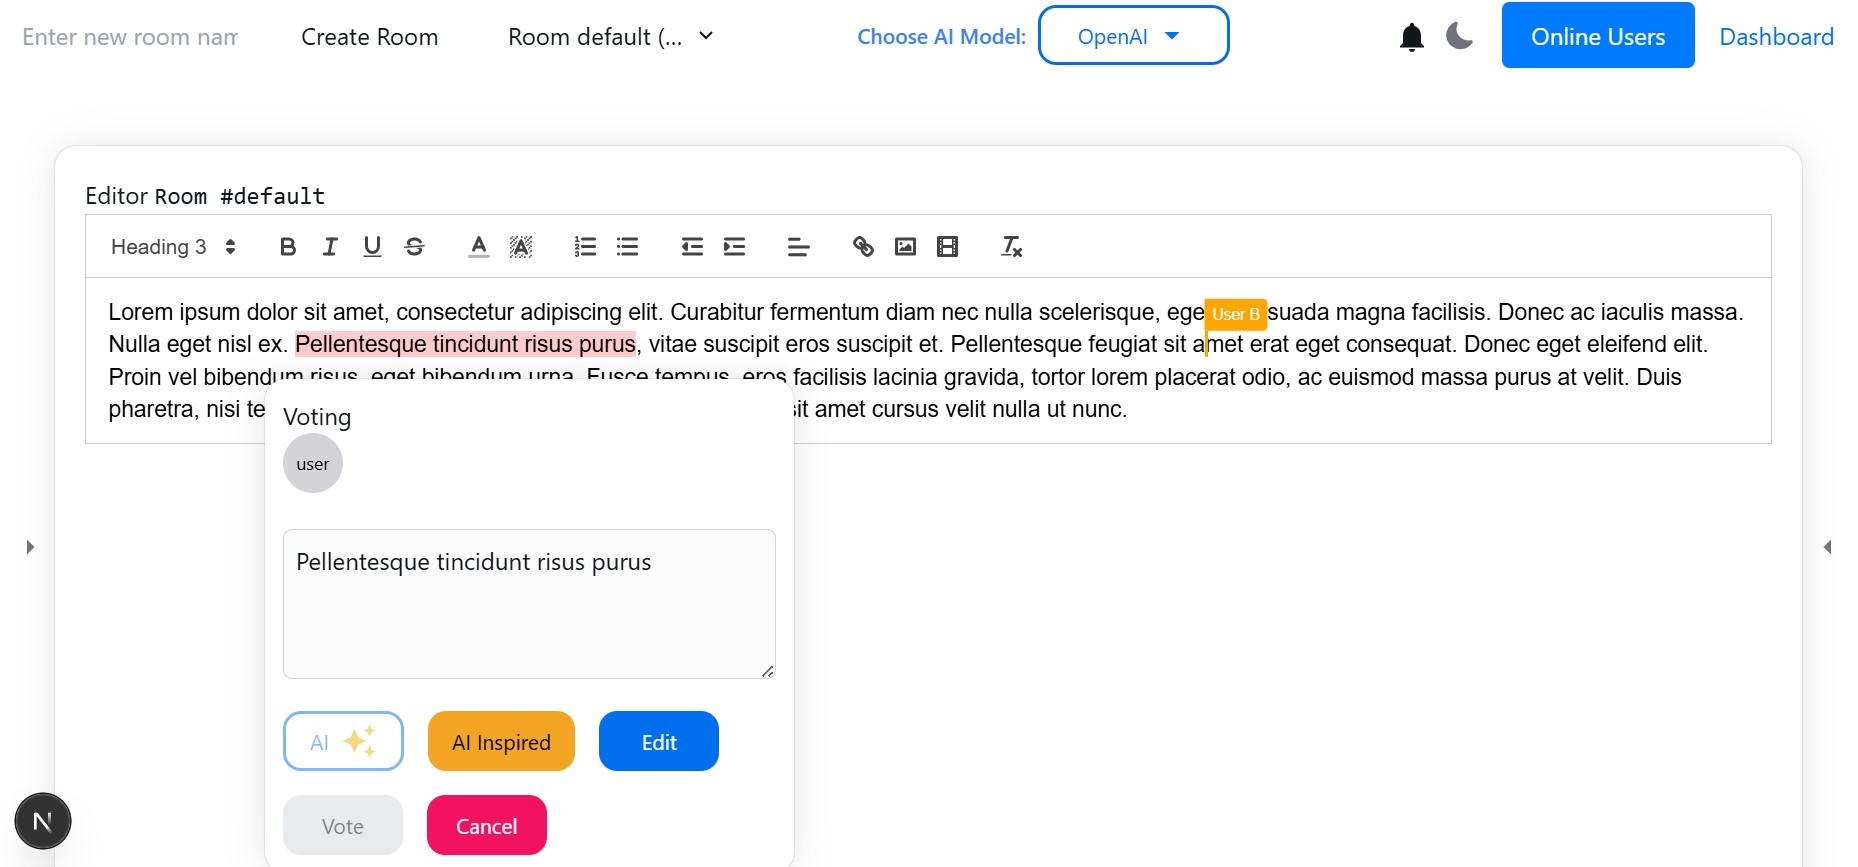The width and height of the screenshot is (1858, 867).
Task: Expand the right side panel arrow
Action: tap(1827, 547)
